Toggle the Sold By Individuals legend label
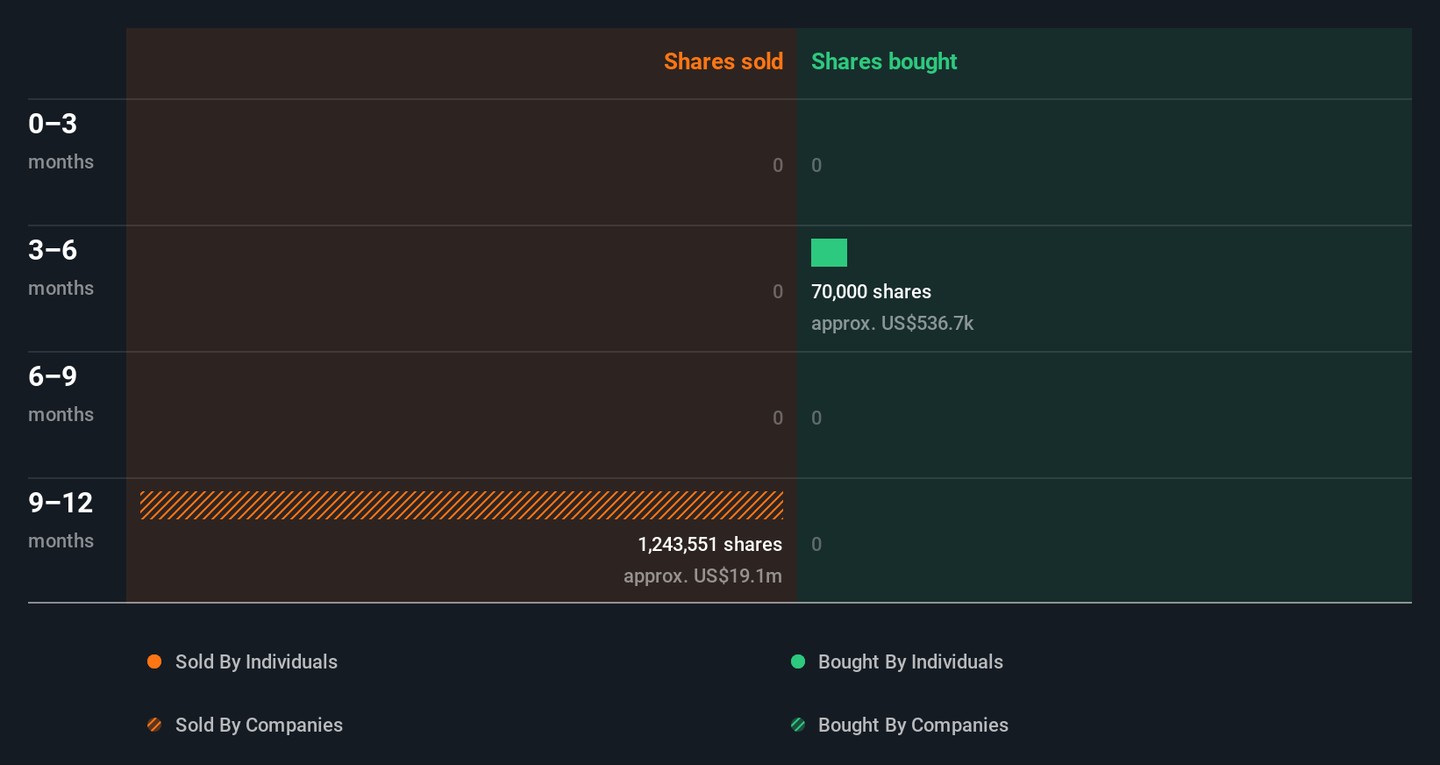1440x765 pixels. point(256,662)
